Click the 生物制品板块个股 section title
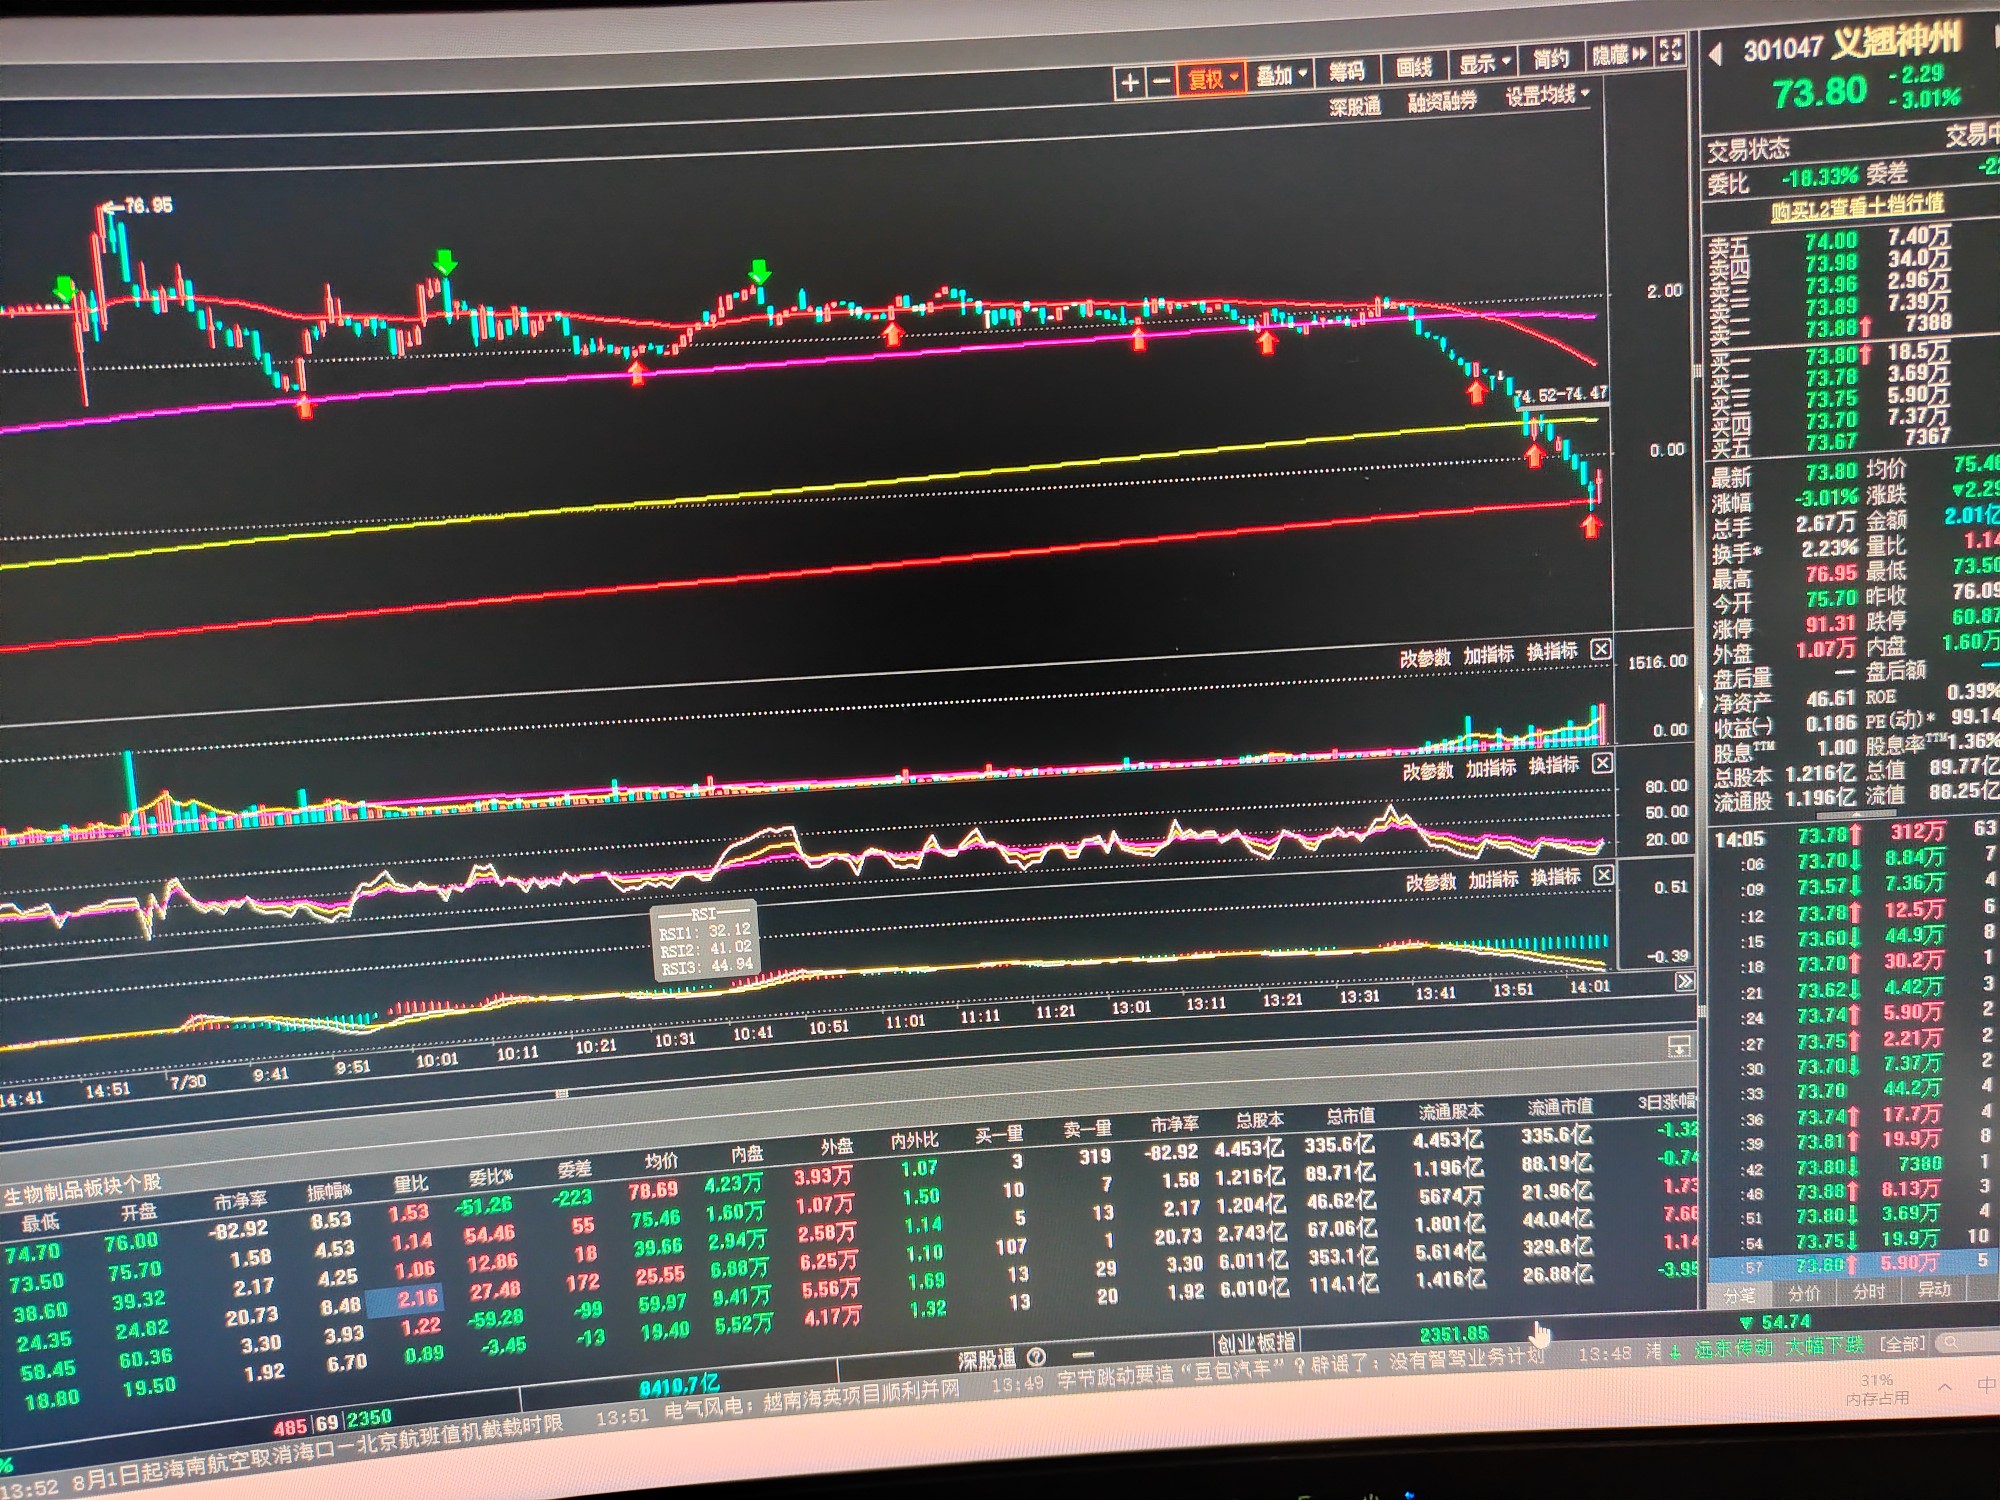This screenshot has height=1500, width=2000. click(x=82, y=1190)
